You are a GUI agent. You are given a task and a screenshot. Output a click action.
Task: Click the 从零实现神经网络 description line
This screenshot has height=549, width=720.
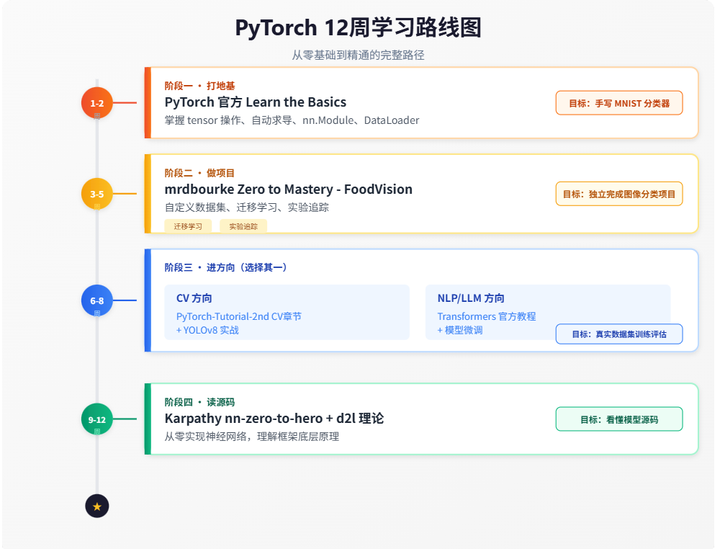[252, 437]
